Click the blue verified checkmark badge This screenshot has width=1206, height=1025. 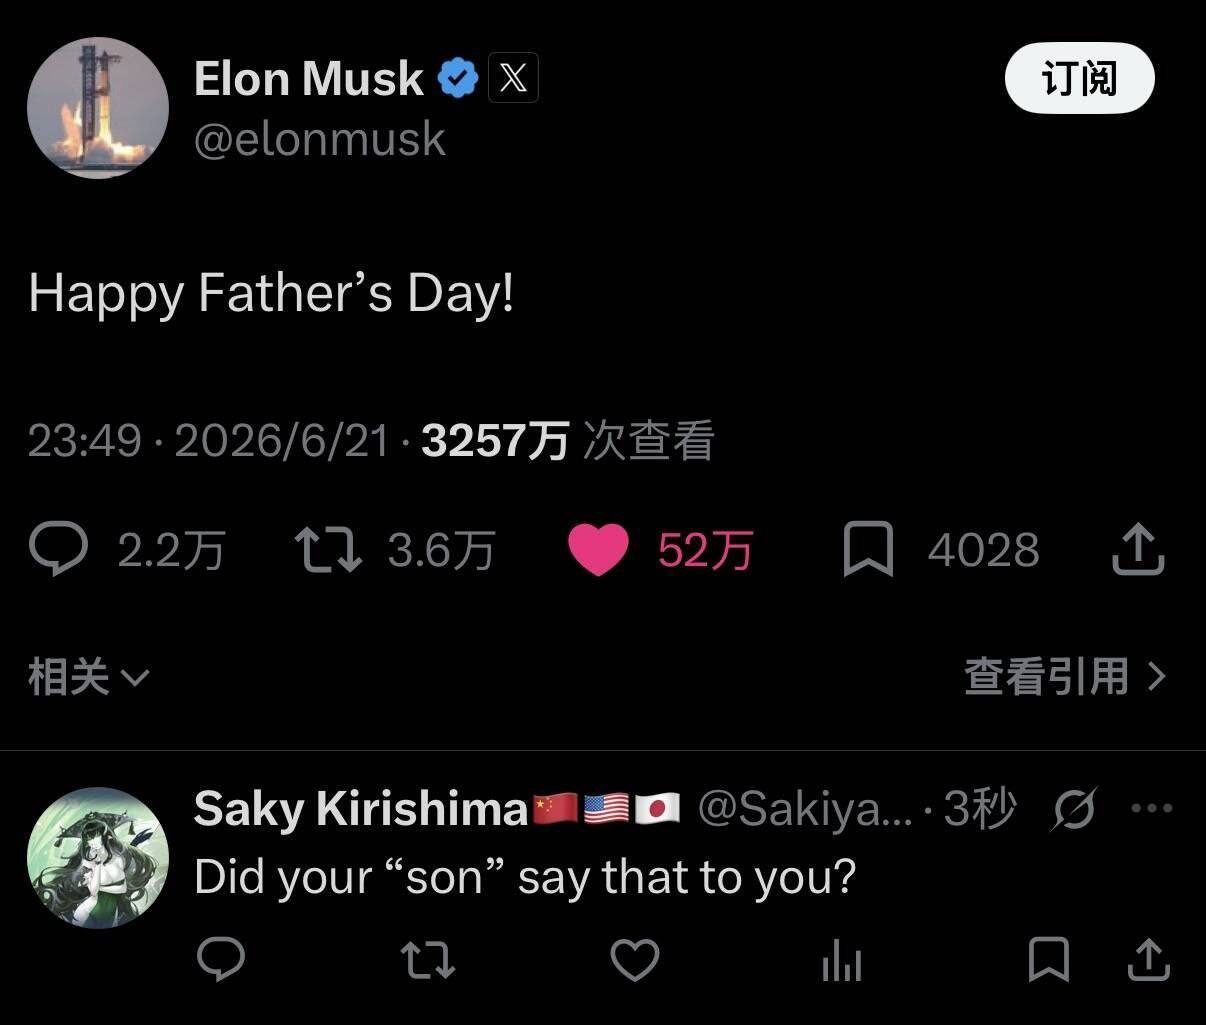click(x=458, y=78)
